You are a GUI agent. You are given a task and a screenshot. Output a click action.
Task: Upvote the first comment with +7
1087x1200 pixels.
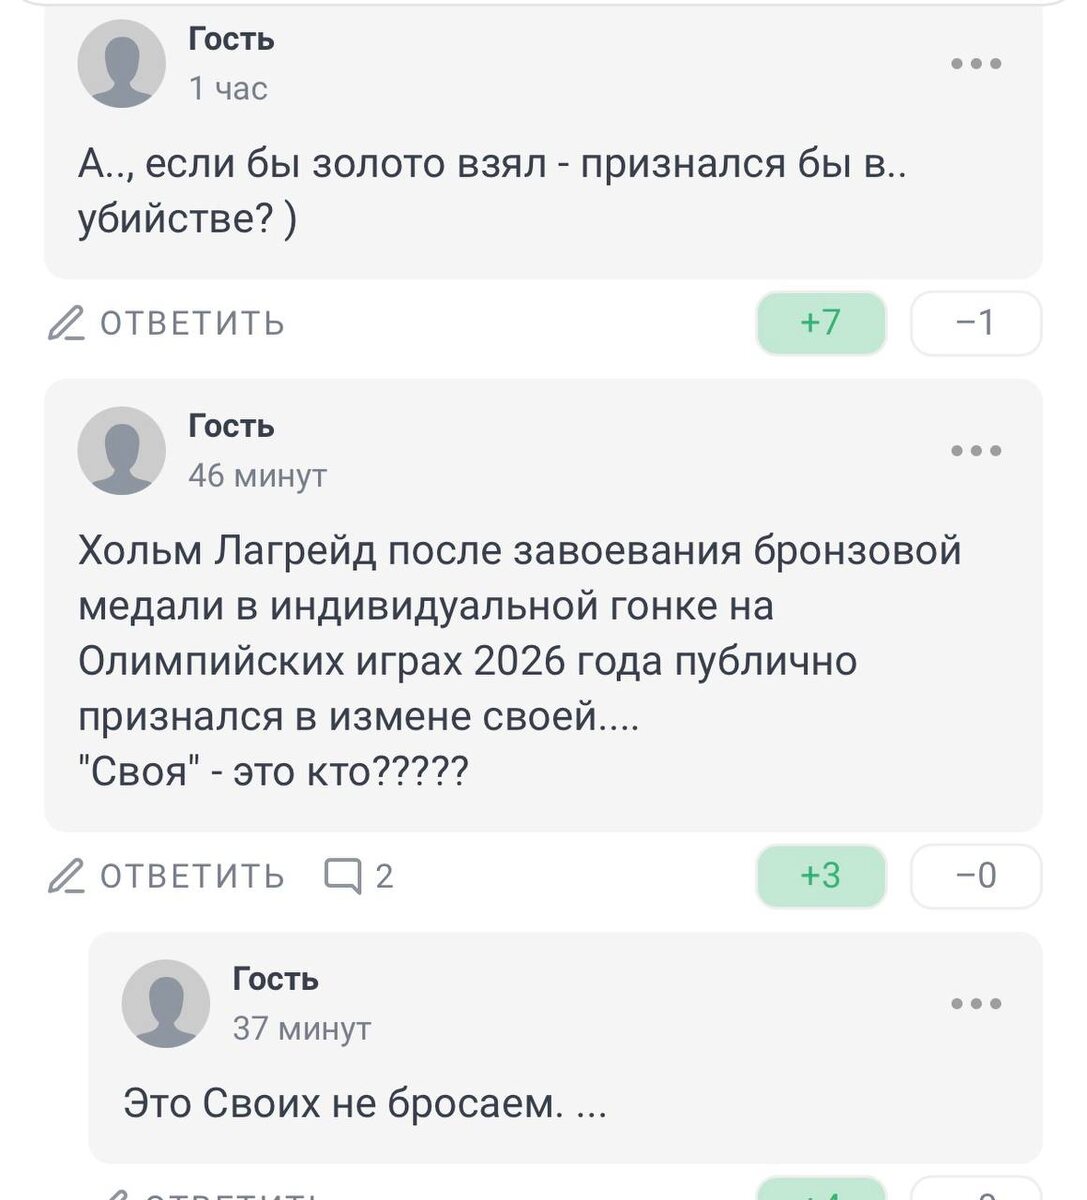point(820,321)
